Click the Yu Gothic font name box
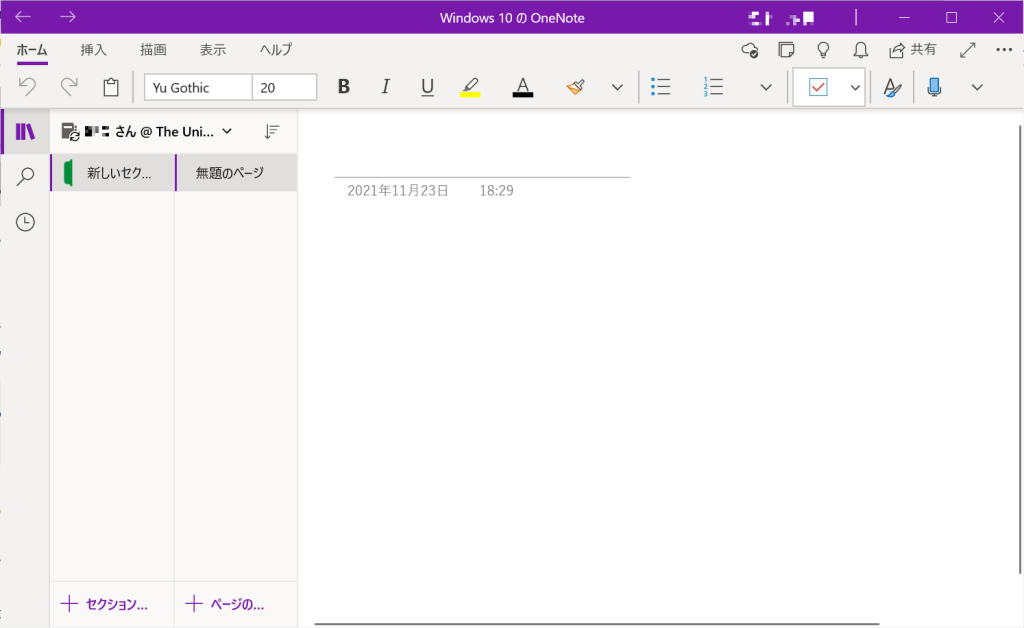 (198, 87)
